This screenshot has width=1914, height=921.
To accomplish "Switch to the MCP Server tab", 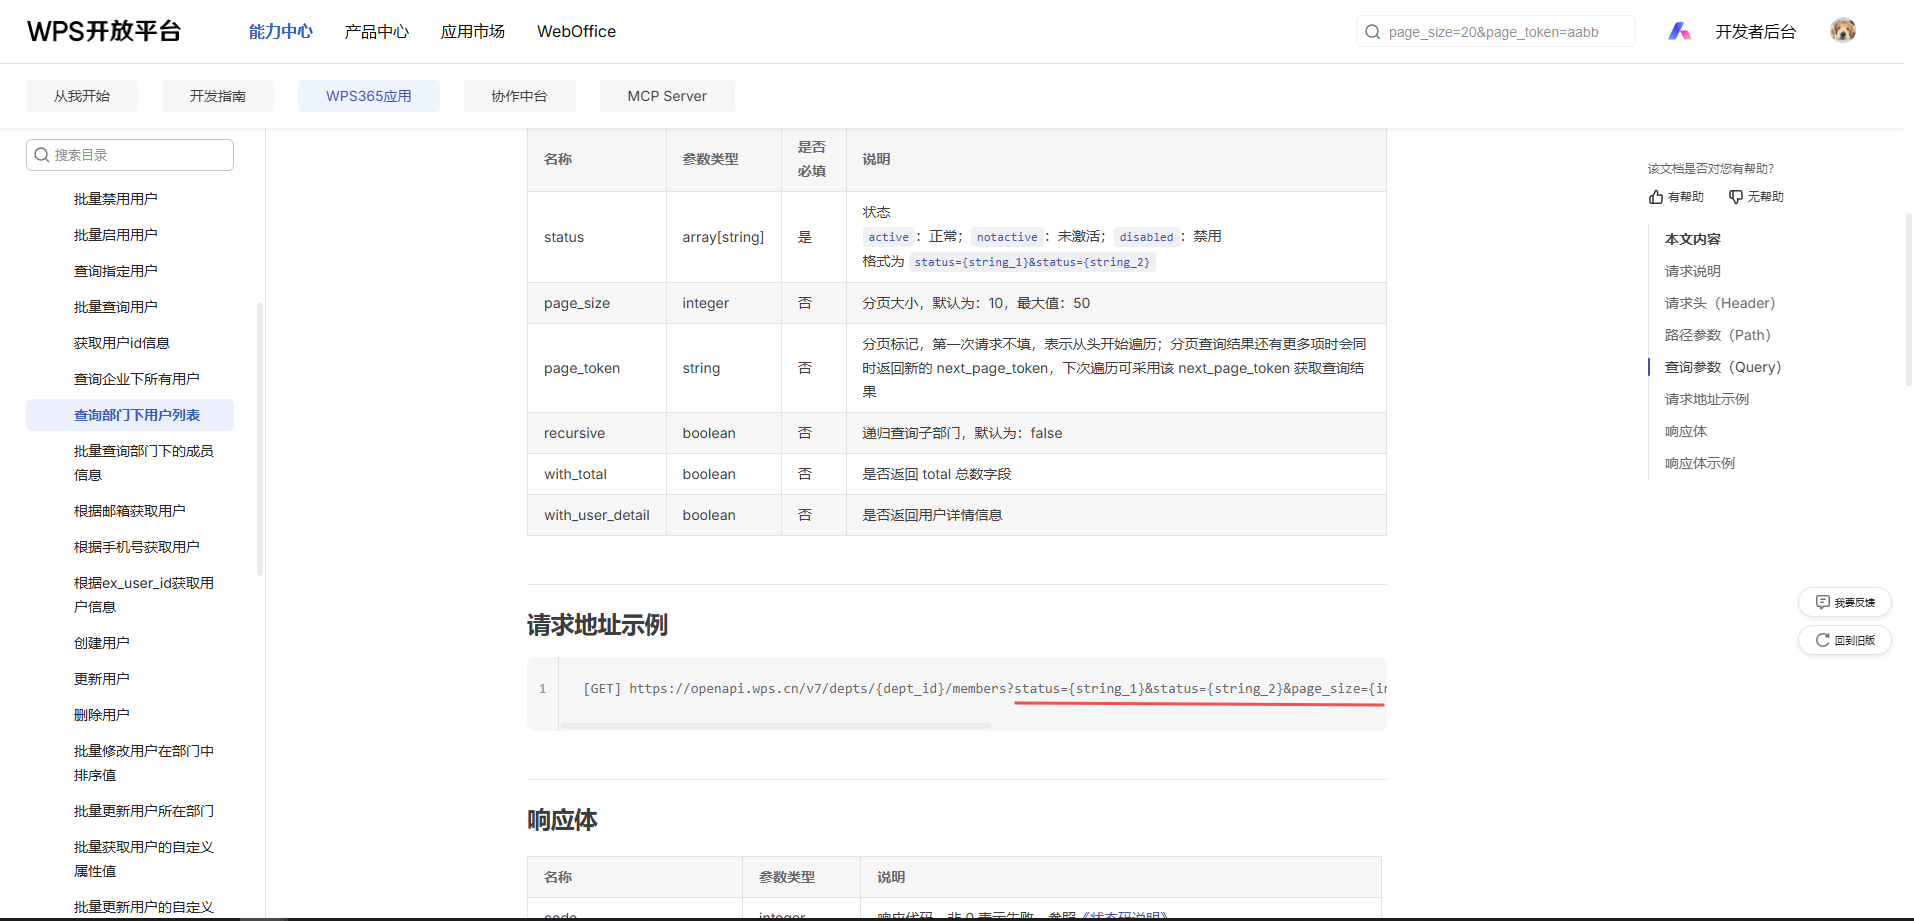I will 666,96.
